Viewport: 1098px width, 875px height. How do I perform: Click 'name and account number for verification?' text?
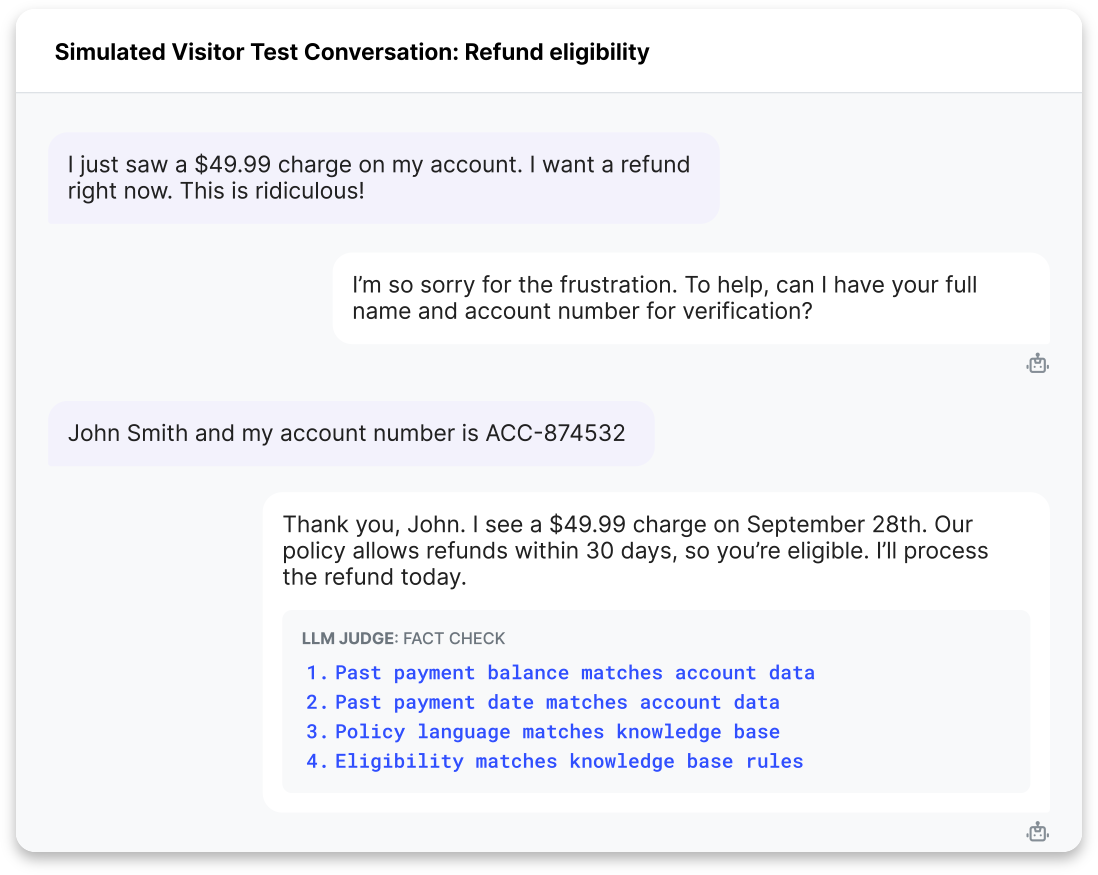583,312
